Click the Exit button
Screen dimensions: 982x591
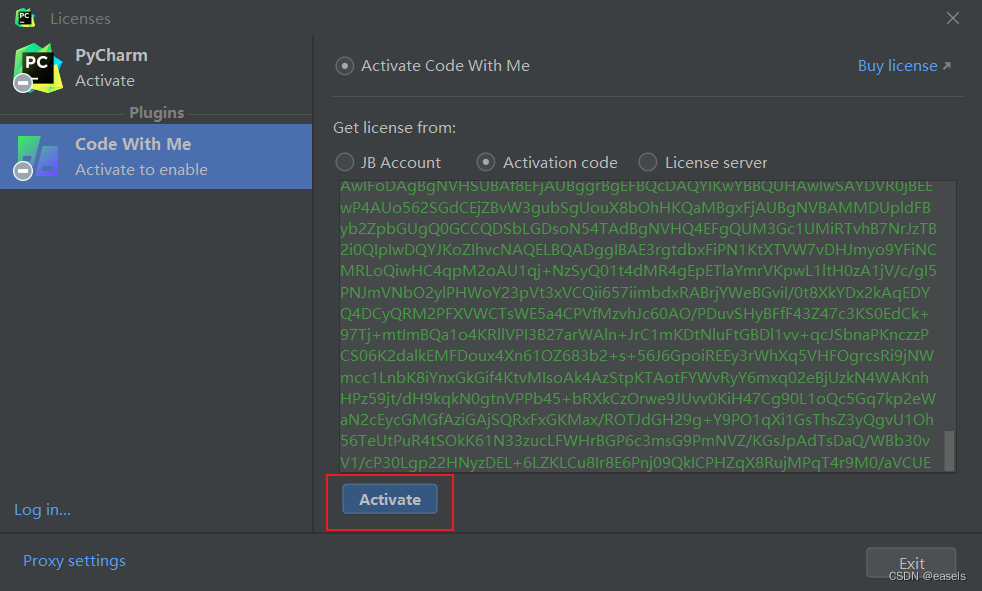tap(910, 562)
